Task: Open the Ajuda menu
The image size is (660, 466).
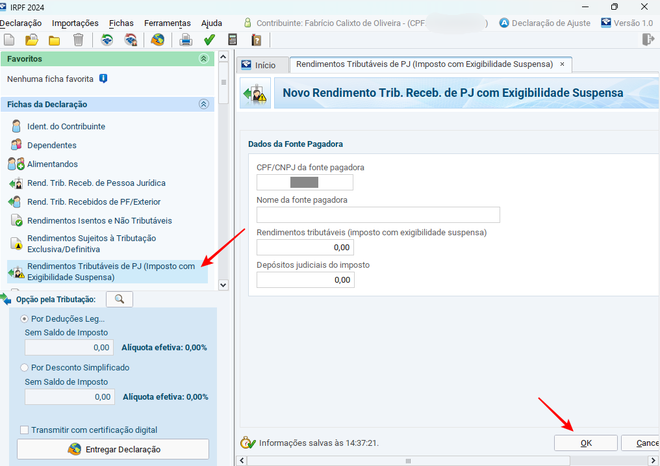Action: point(211,23)
